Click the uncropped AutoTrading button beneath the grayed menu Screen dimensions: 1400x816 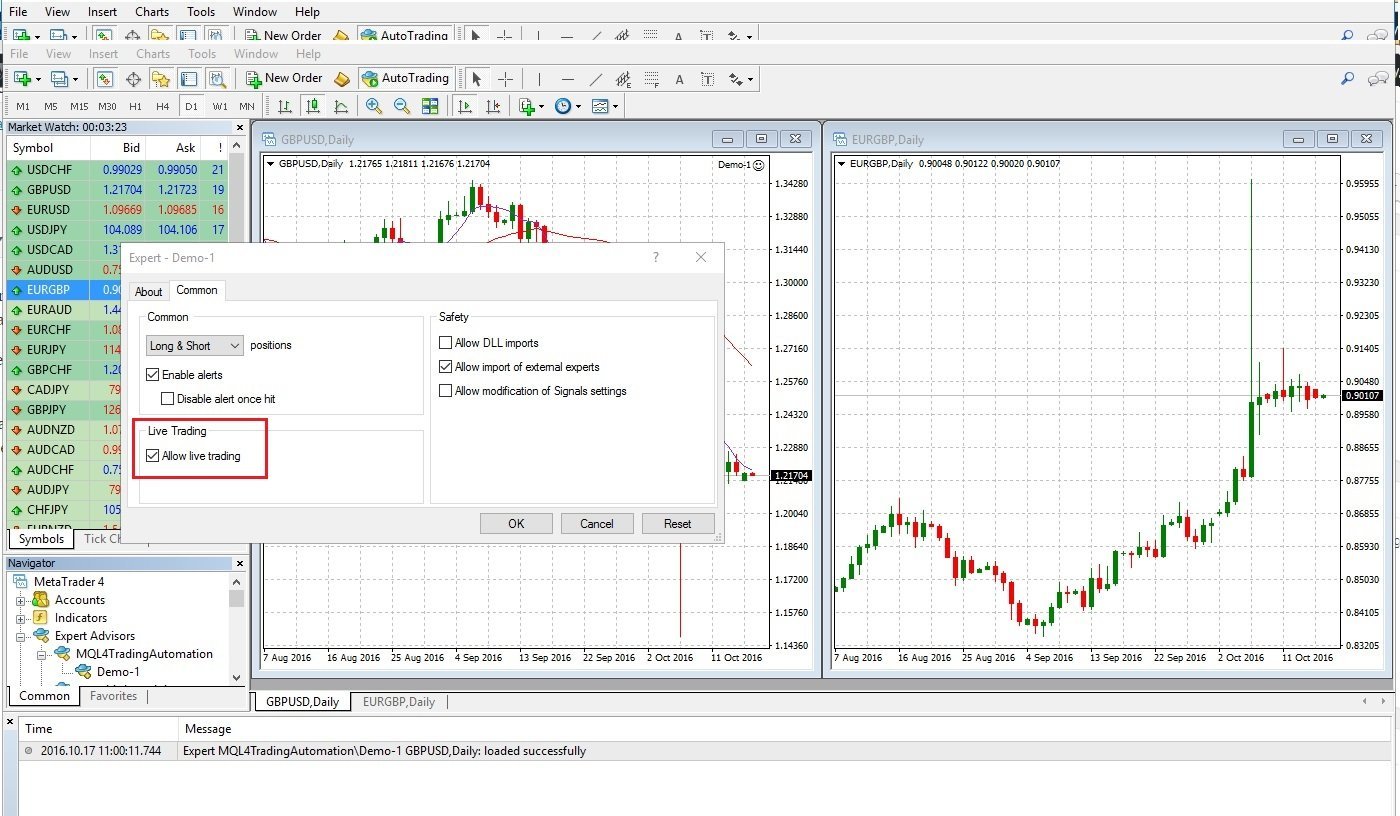click(x=405, y=78)
